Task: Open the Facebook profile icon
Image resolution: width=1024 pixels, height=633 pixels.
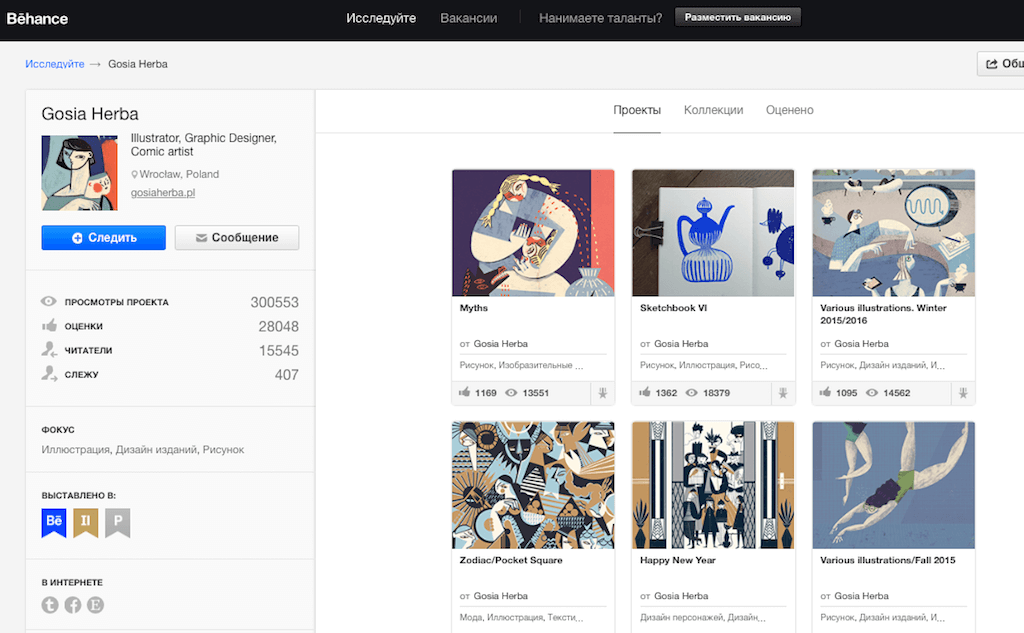Action: click(73, 605)
